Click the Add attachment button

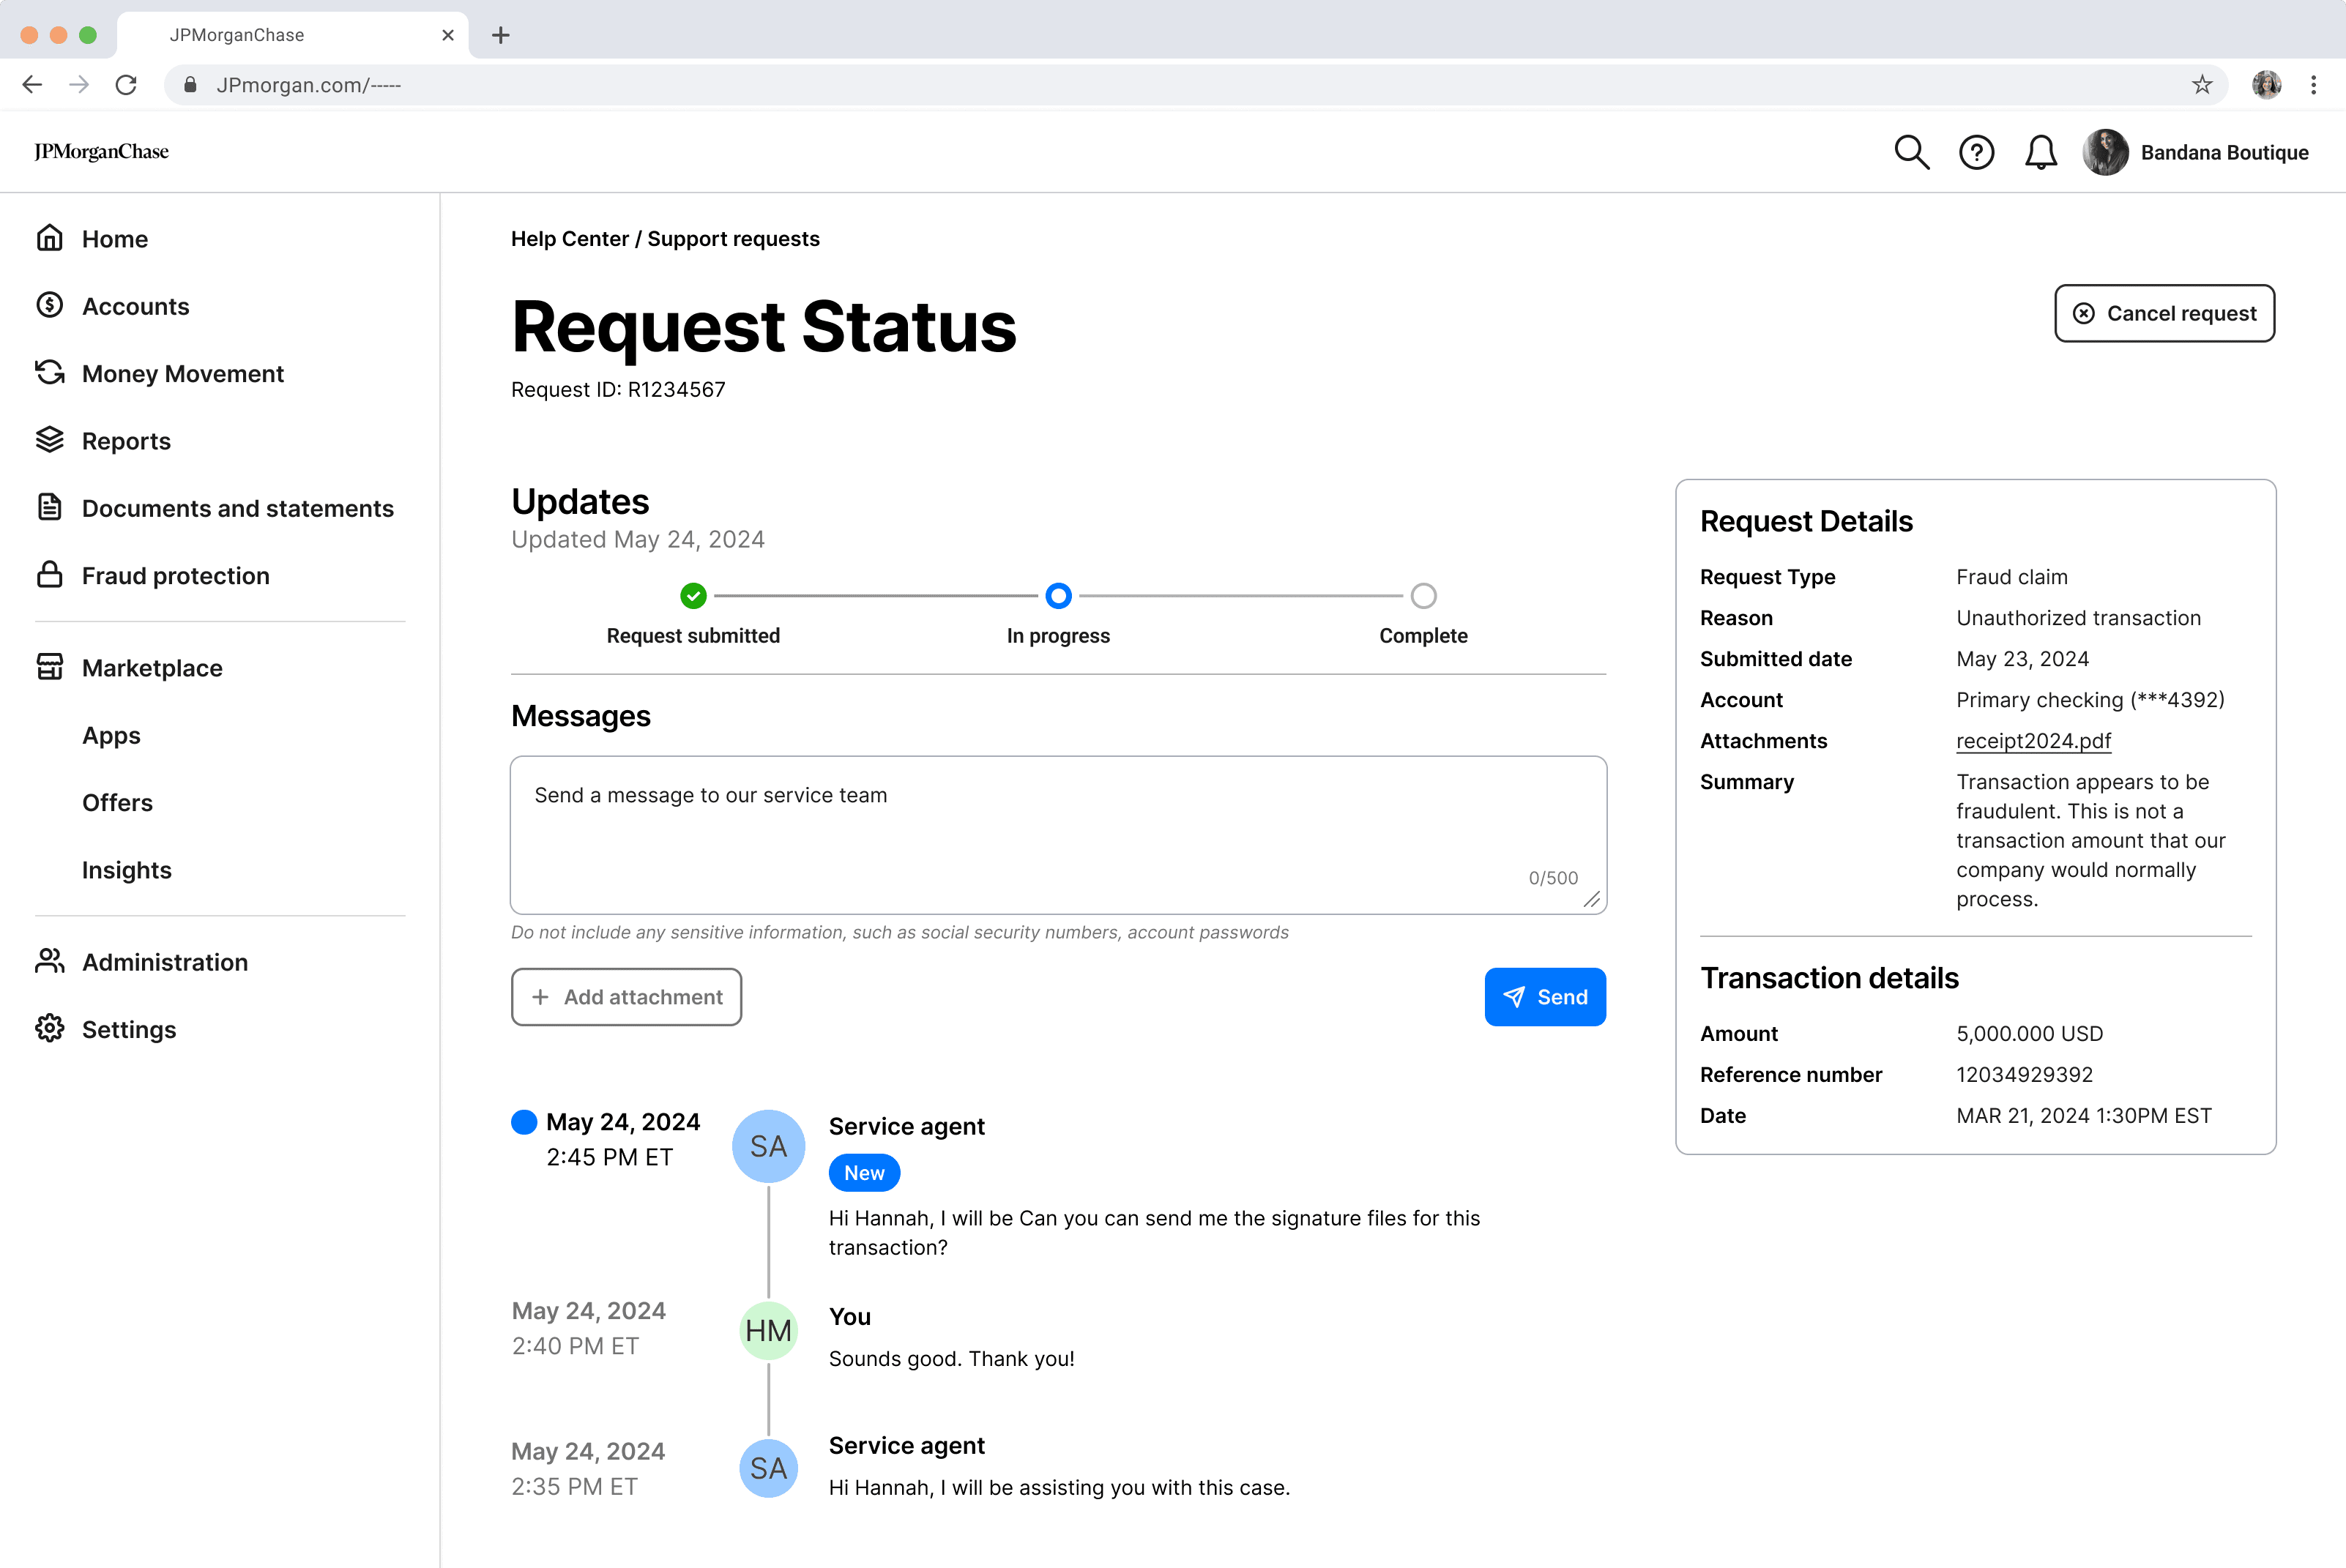click(x=626, y=997)
